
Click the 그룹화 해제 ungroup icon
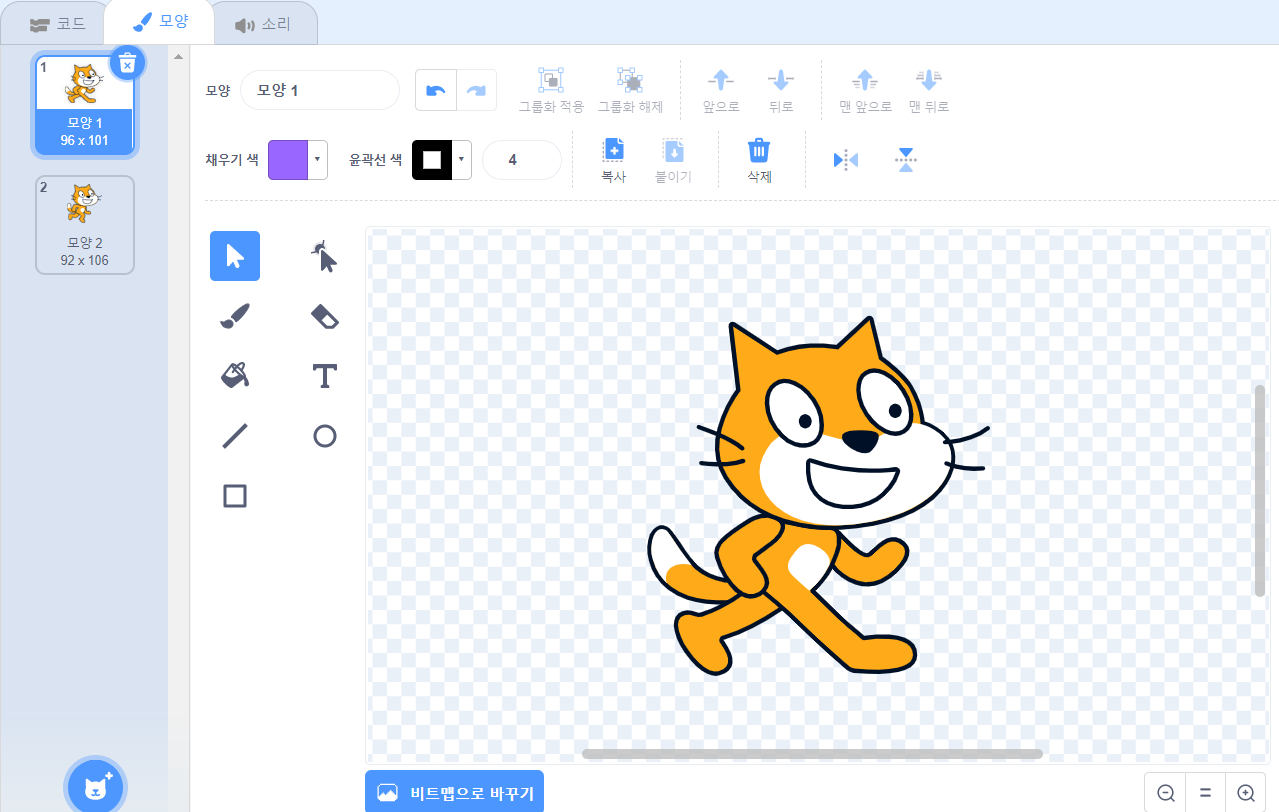pos(629,80)
